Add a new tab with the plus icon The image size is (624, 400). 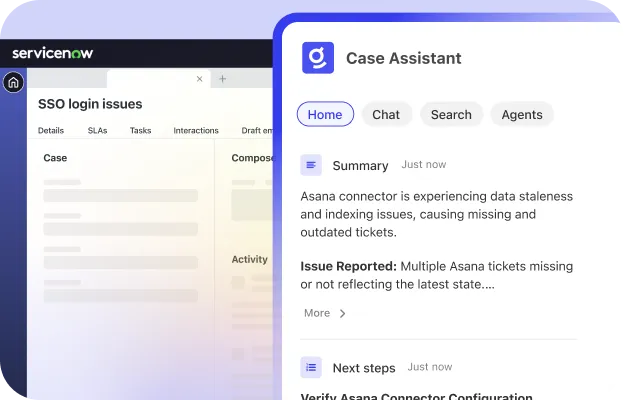click(x=222, y=79)
